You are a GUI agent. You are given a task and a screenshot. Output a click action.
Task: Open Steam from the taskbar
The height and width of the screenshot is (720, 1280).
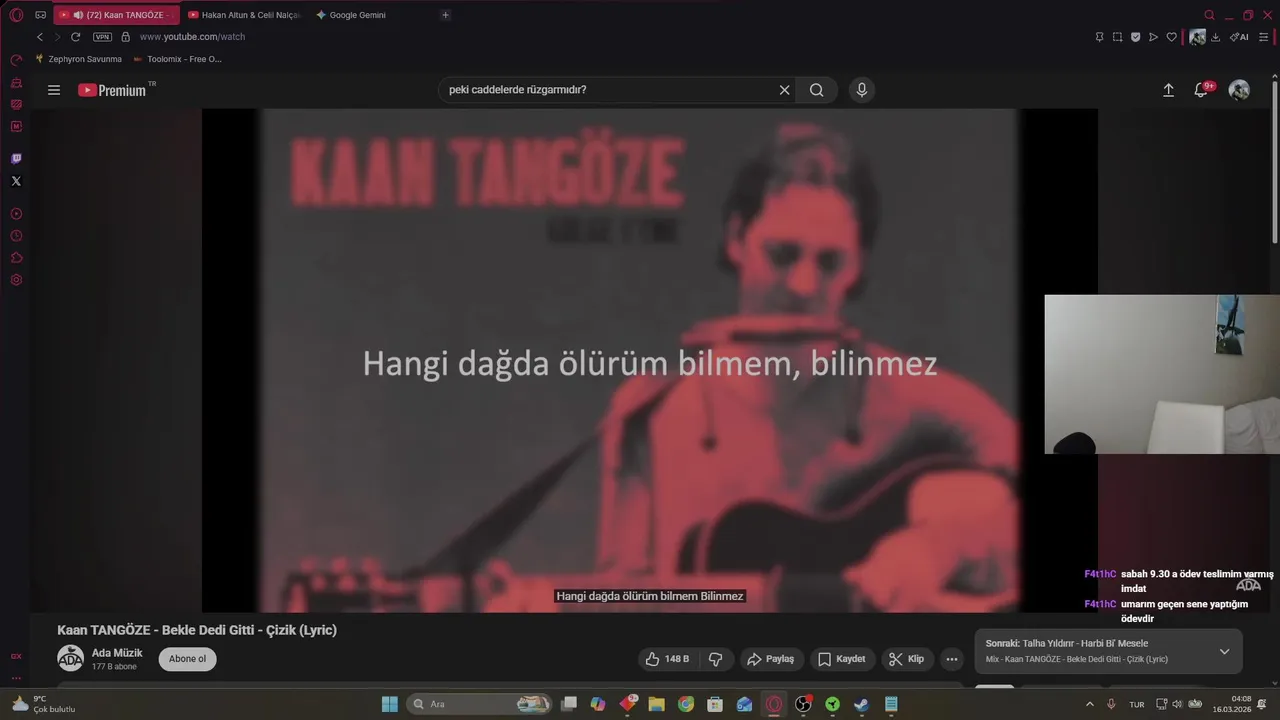pyautogui.click(x=861, y=704)
